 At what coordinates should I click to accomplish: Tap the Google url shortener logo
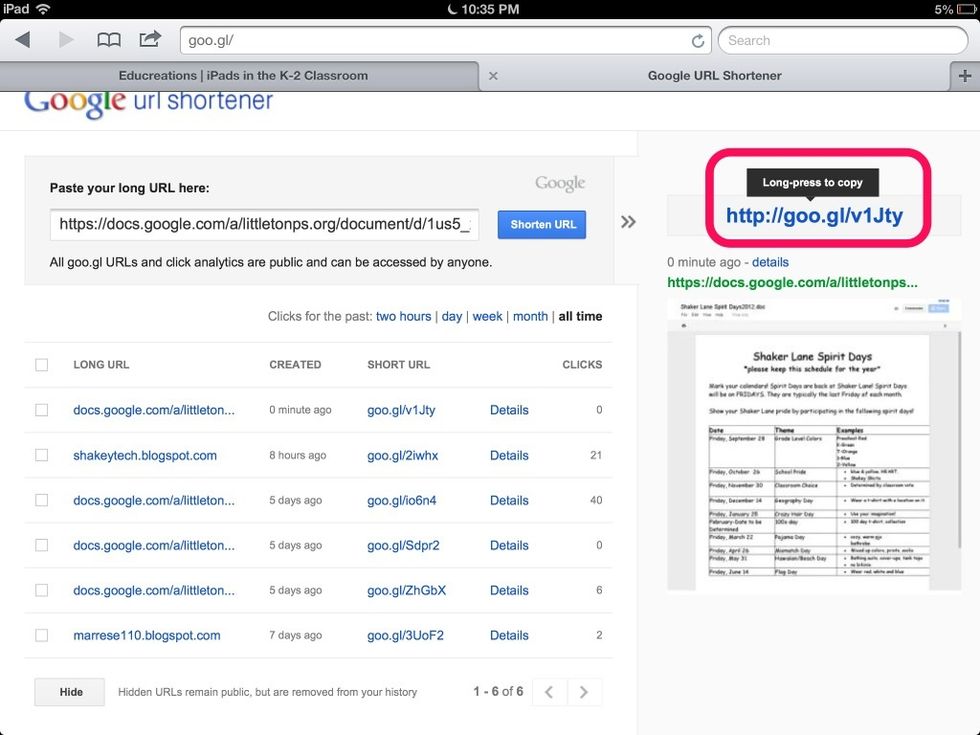(x=149, y=102)
